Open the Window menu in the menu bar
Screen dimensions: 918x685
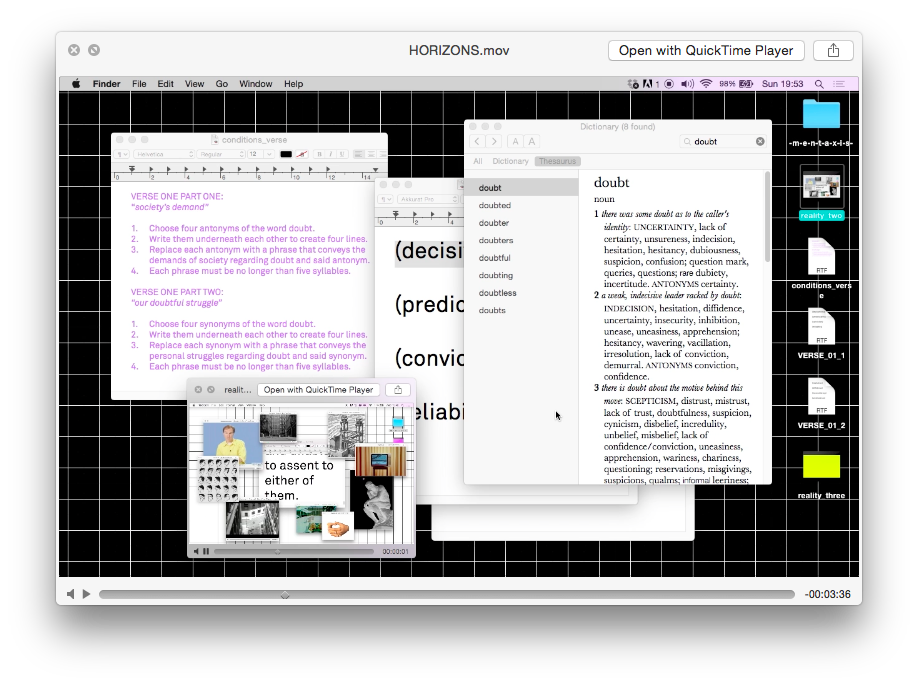tap(255, 84)
